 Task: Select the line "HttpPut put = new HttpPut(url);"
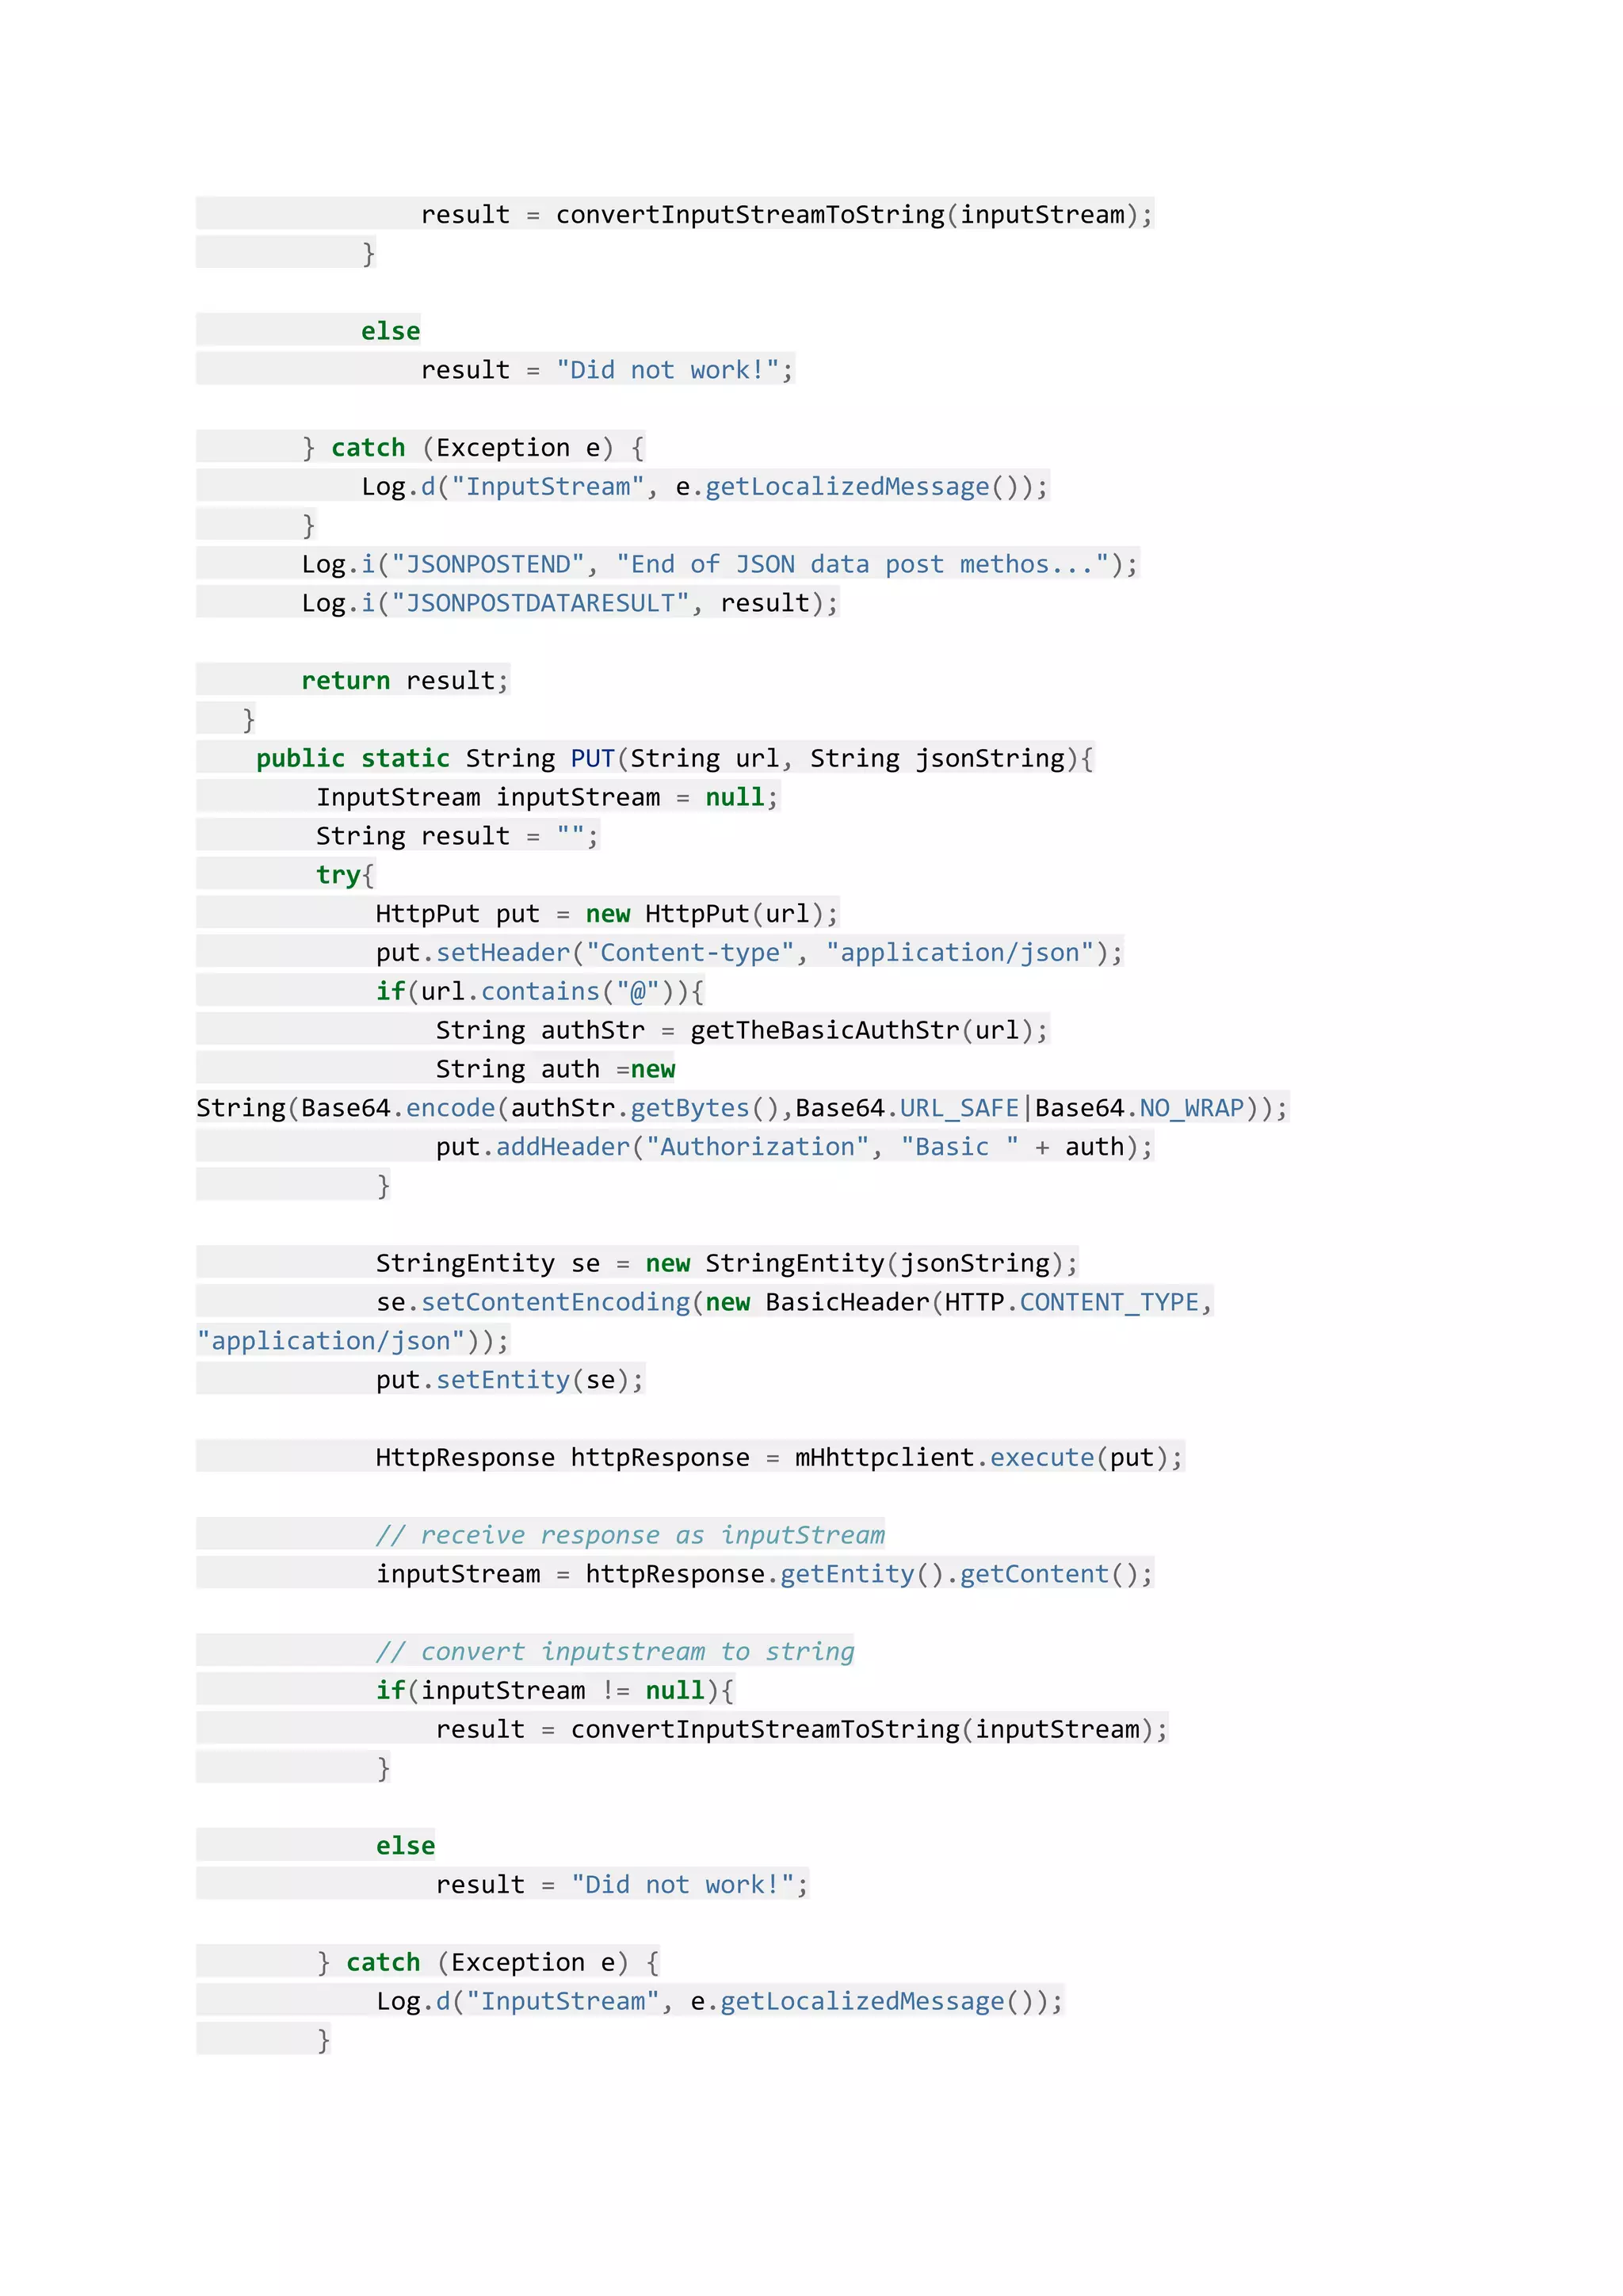click(606, 914)
